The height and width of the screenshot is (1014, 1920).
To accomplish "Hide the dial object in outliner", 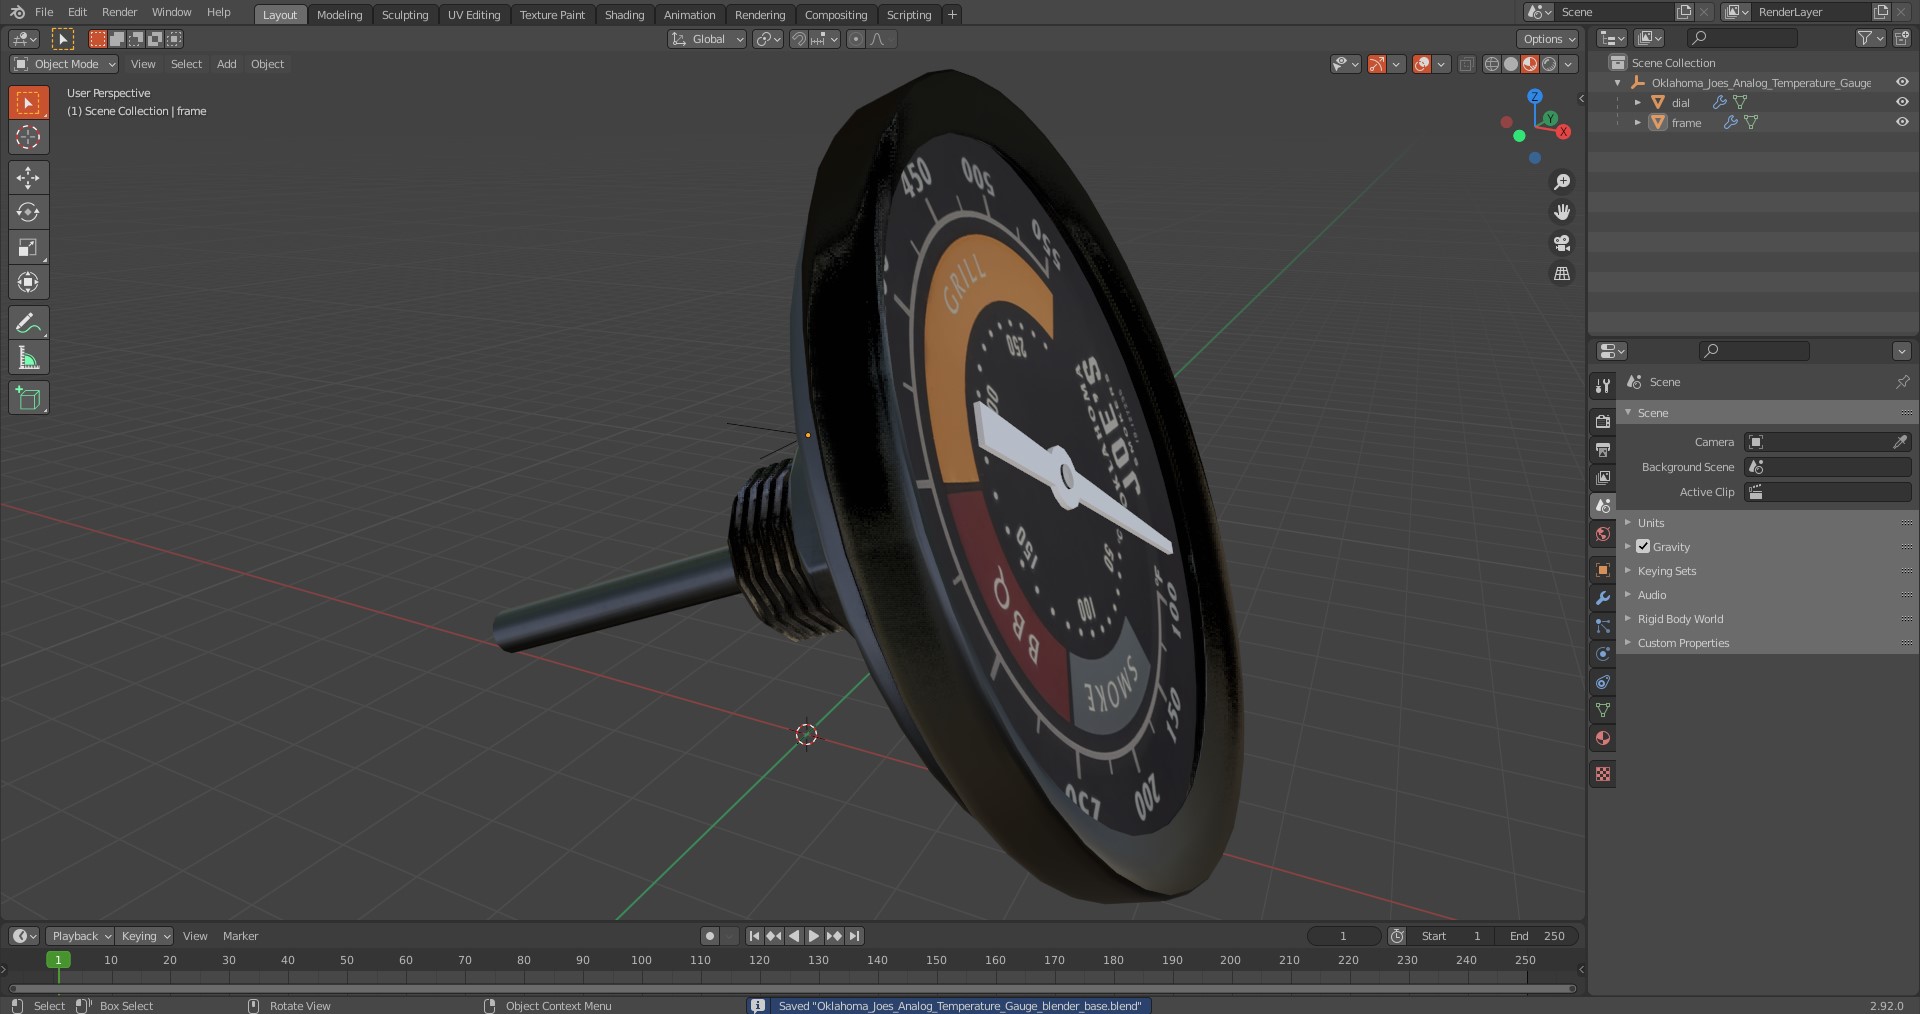I will pyautogui.click(x=1902, y=102).
